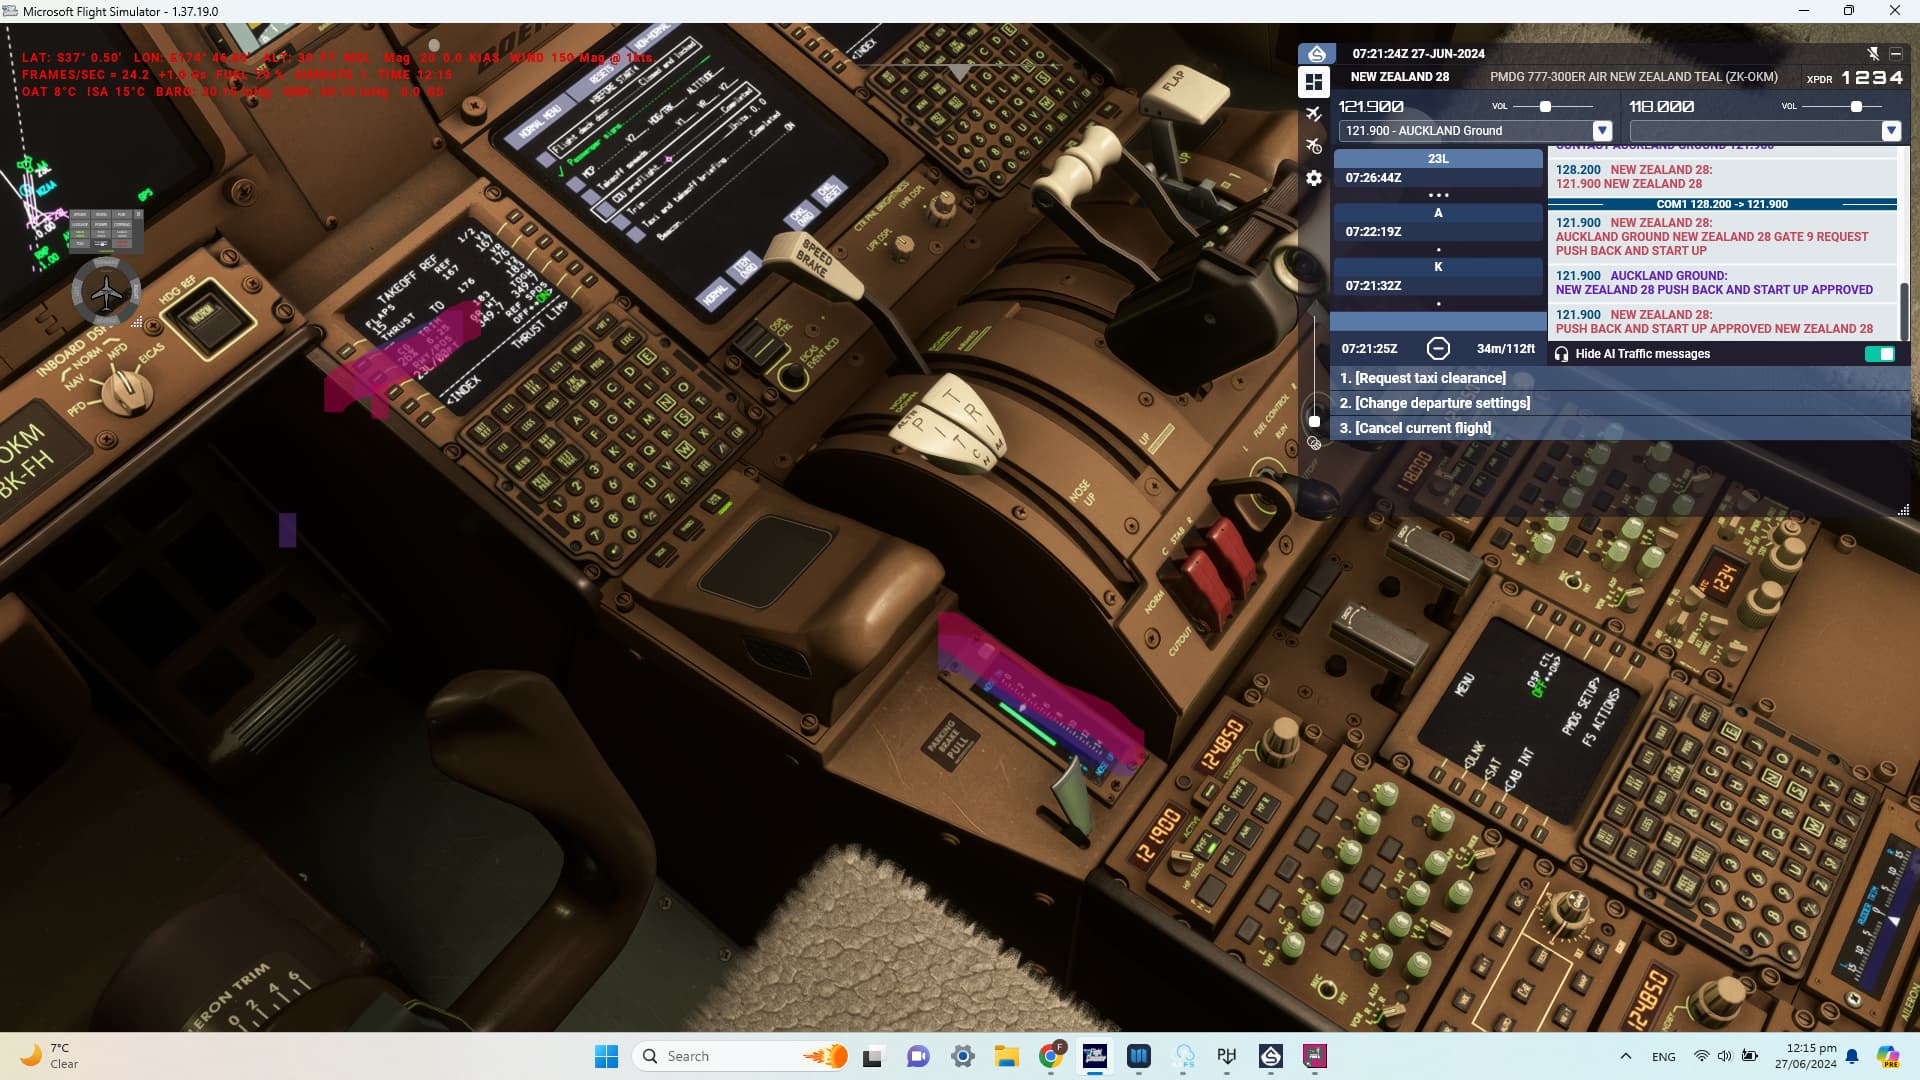Click Cancel current flight option
Image resolution: width=1920 pixels, height=1080 pixels.
[1415, 428]
